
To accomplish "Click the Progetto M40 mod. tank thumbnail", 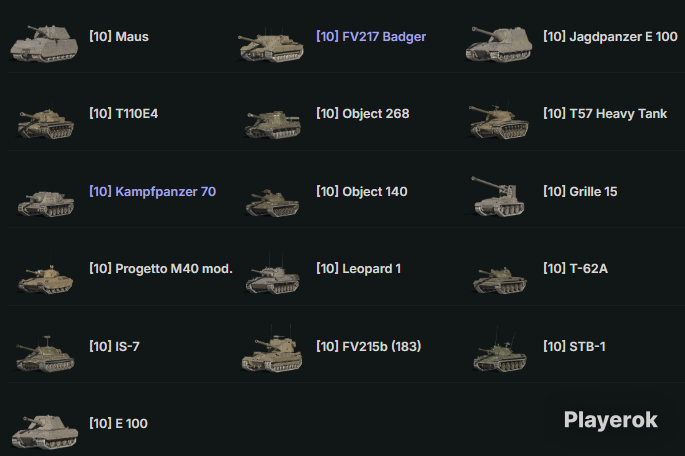I will [x=45, y=279].
